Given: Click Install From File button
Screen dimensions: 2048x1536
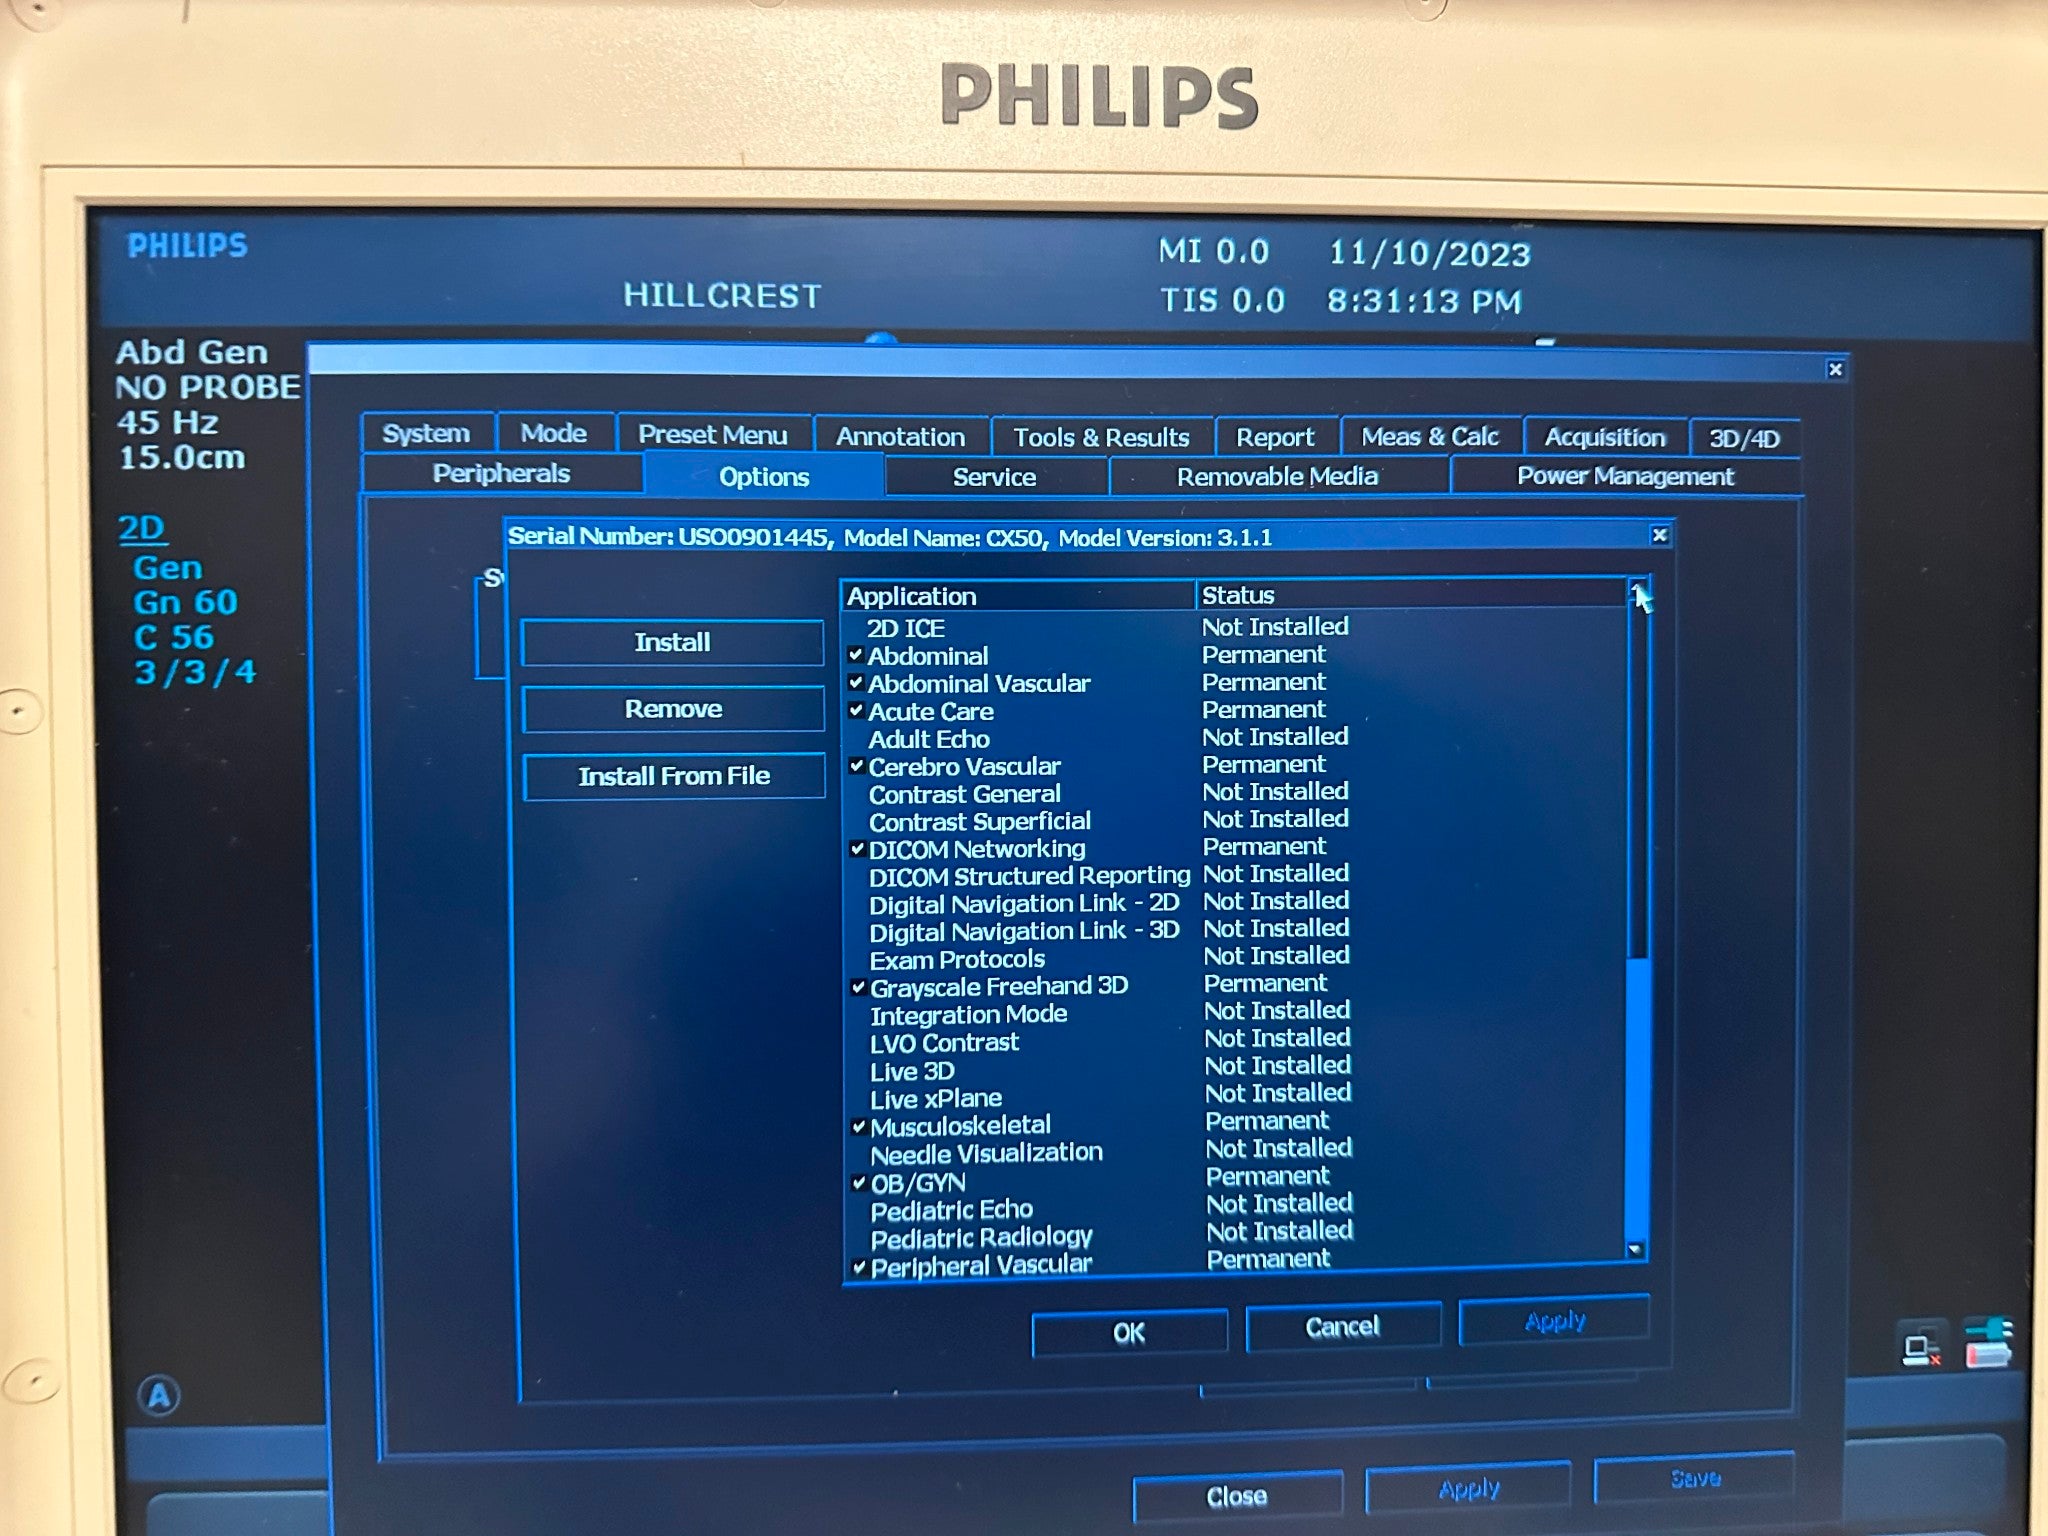Looking at the screenshot, I should (x=672, y=776).
